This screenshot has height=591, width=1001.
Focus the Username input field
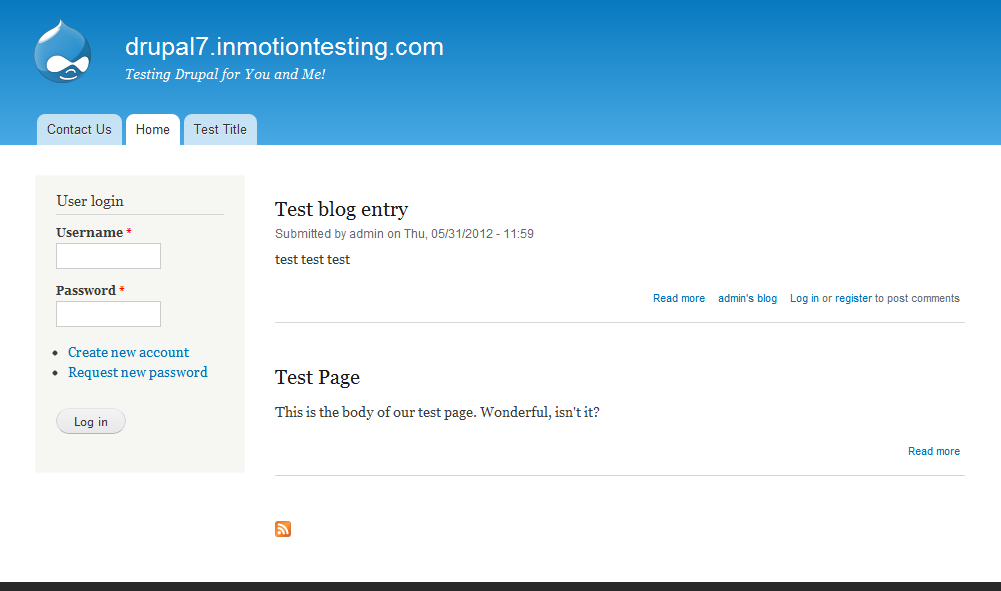tap(108, 256)
